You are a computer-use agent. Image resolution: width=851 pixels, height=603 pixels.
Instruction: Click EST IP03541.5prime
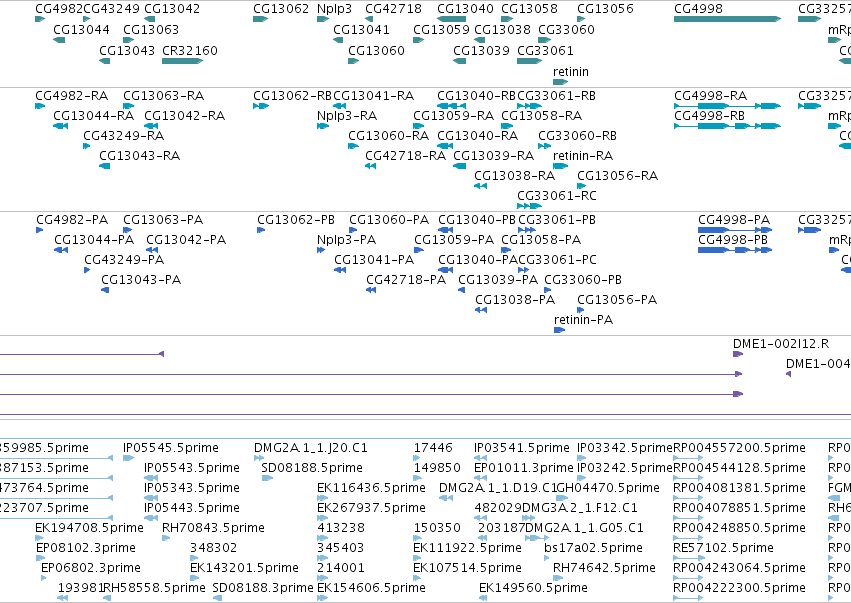pos(522,448)
